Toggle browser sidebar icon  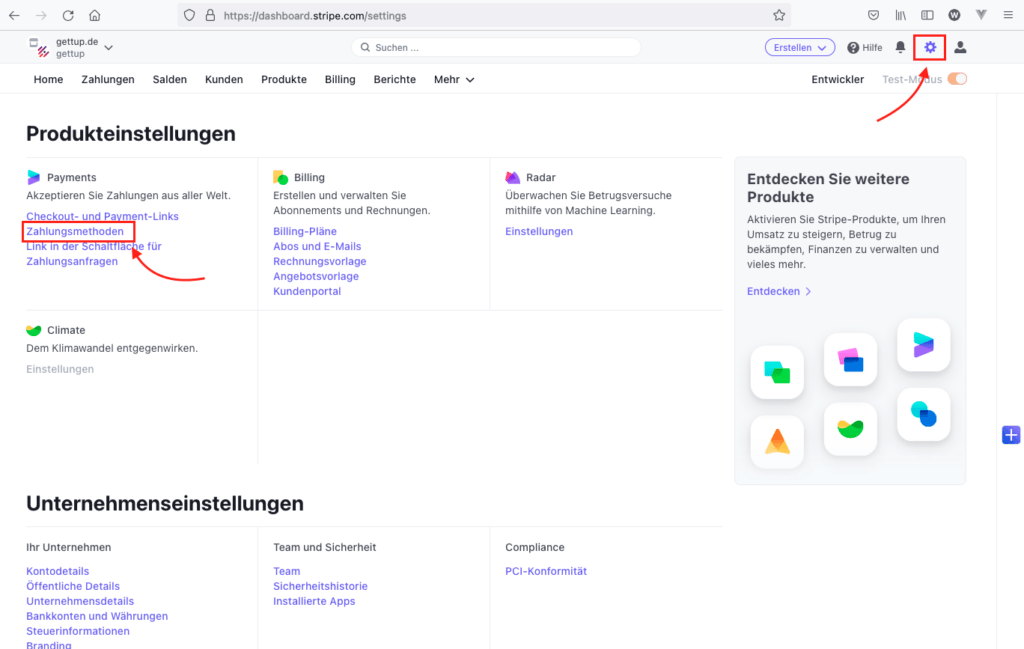(x=927, y=15)
